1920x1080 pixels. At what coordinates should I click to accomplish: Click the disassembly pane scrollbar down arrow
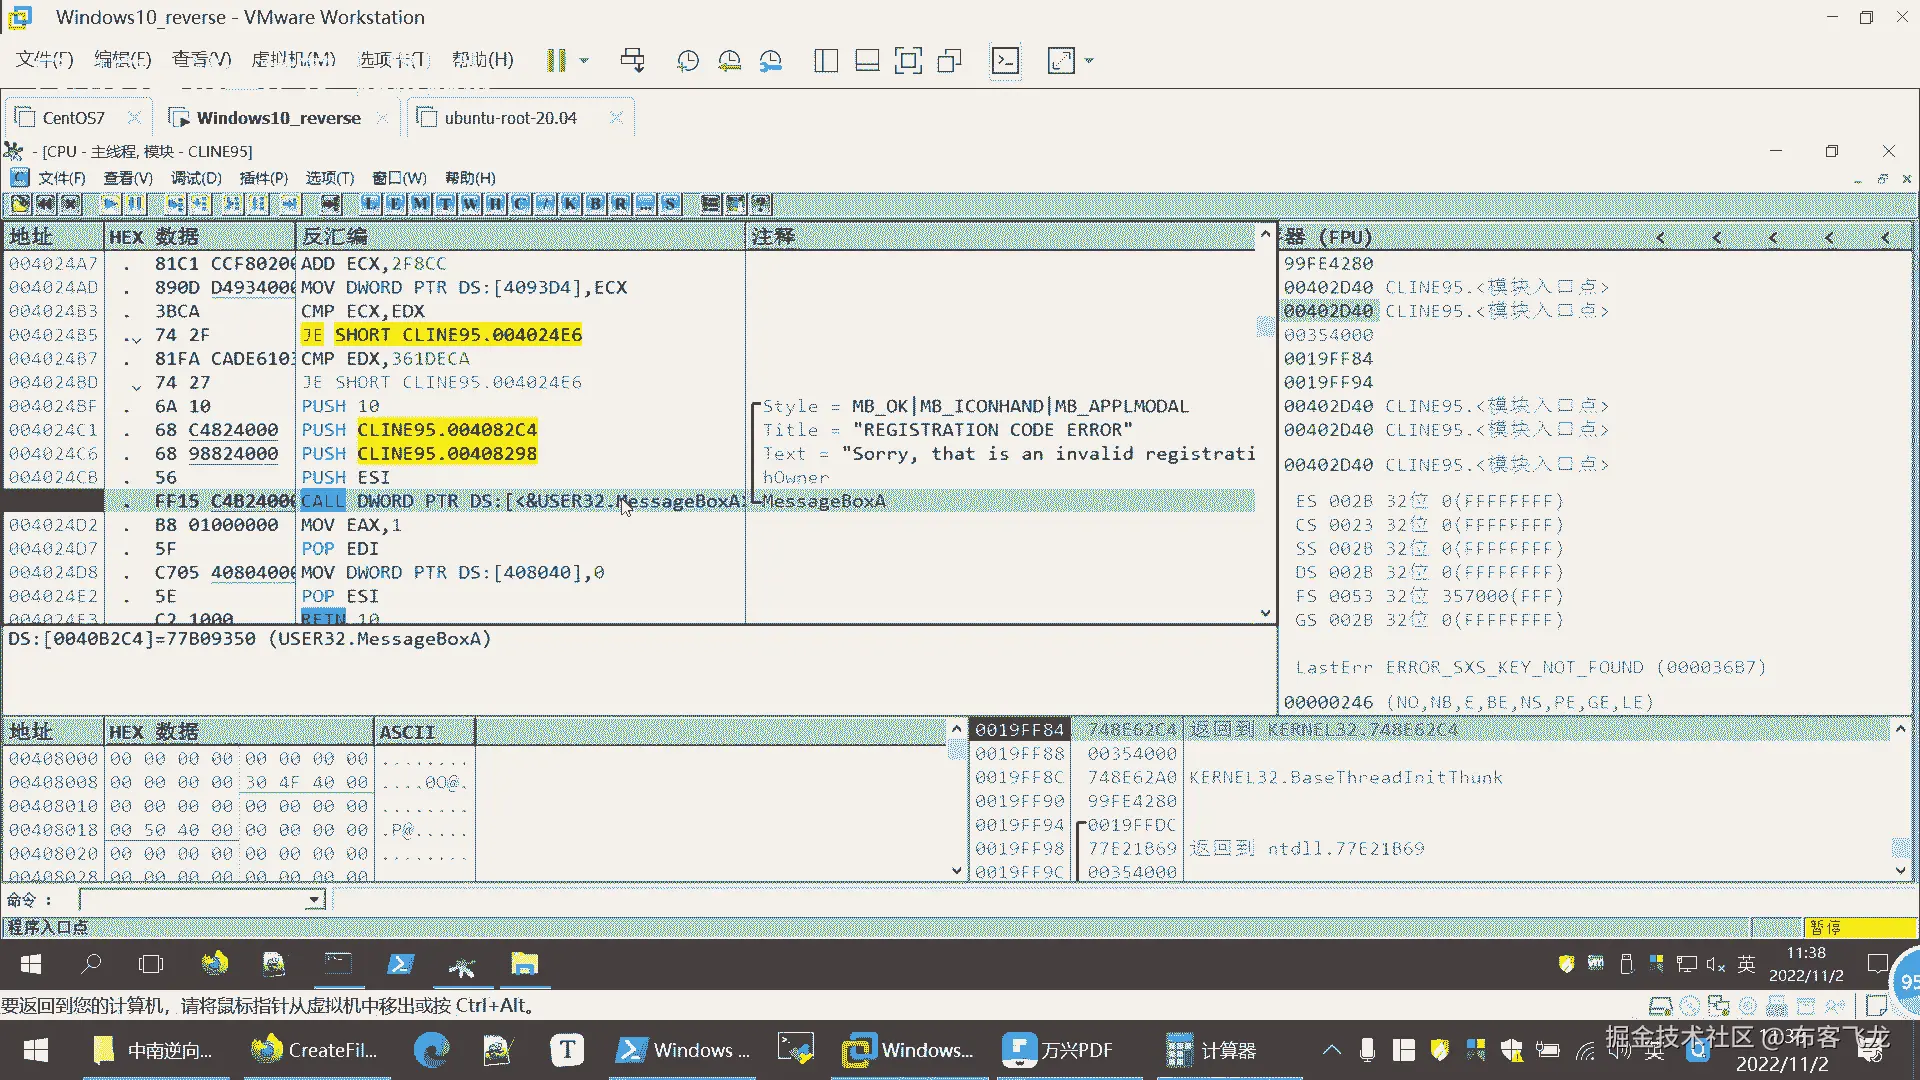coord(1265,613)
